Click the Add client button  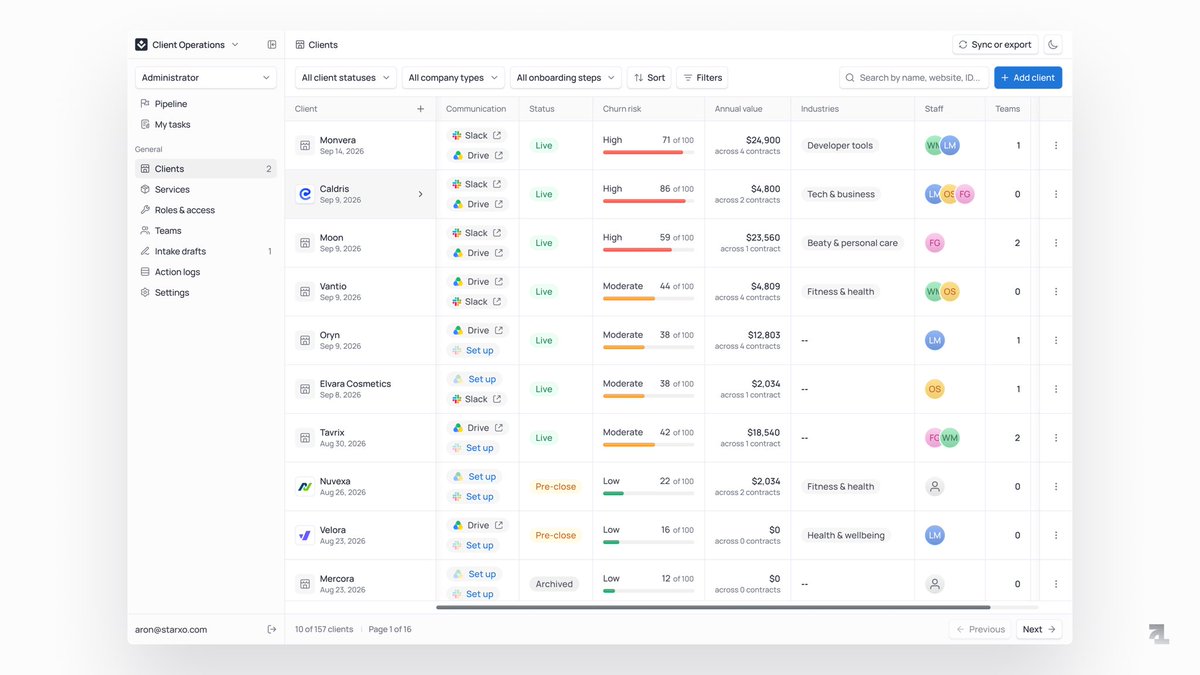(1028, 78)
